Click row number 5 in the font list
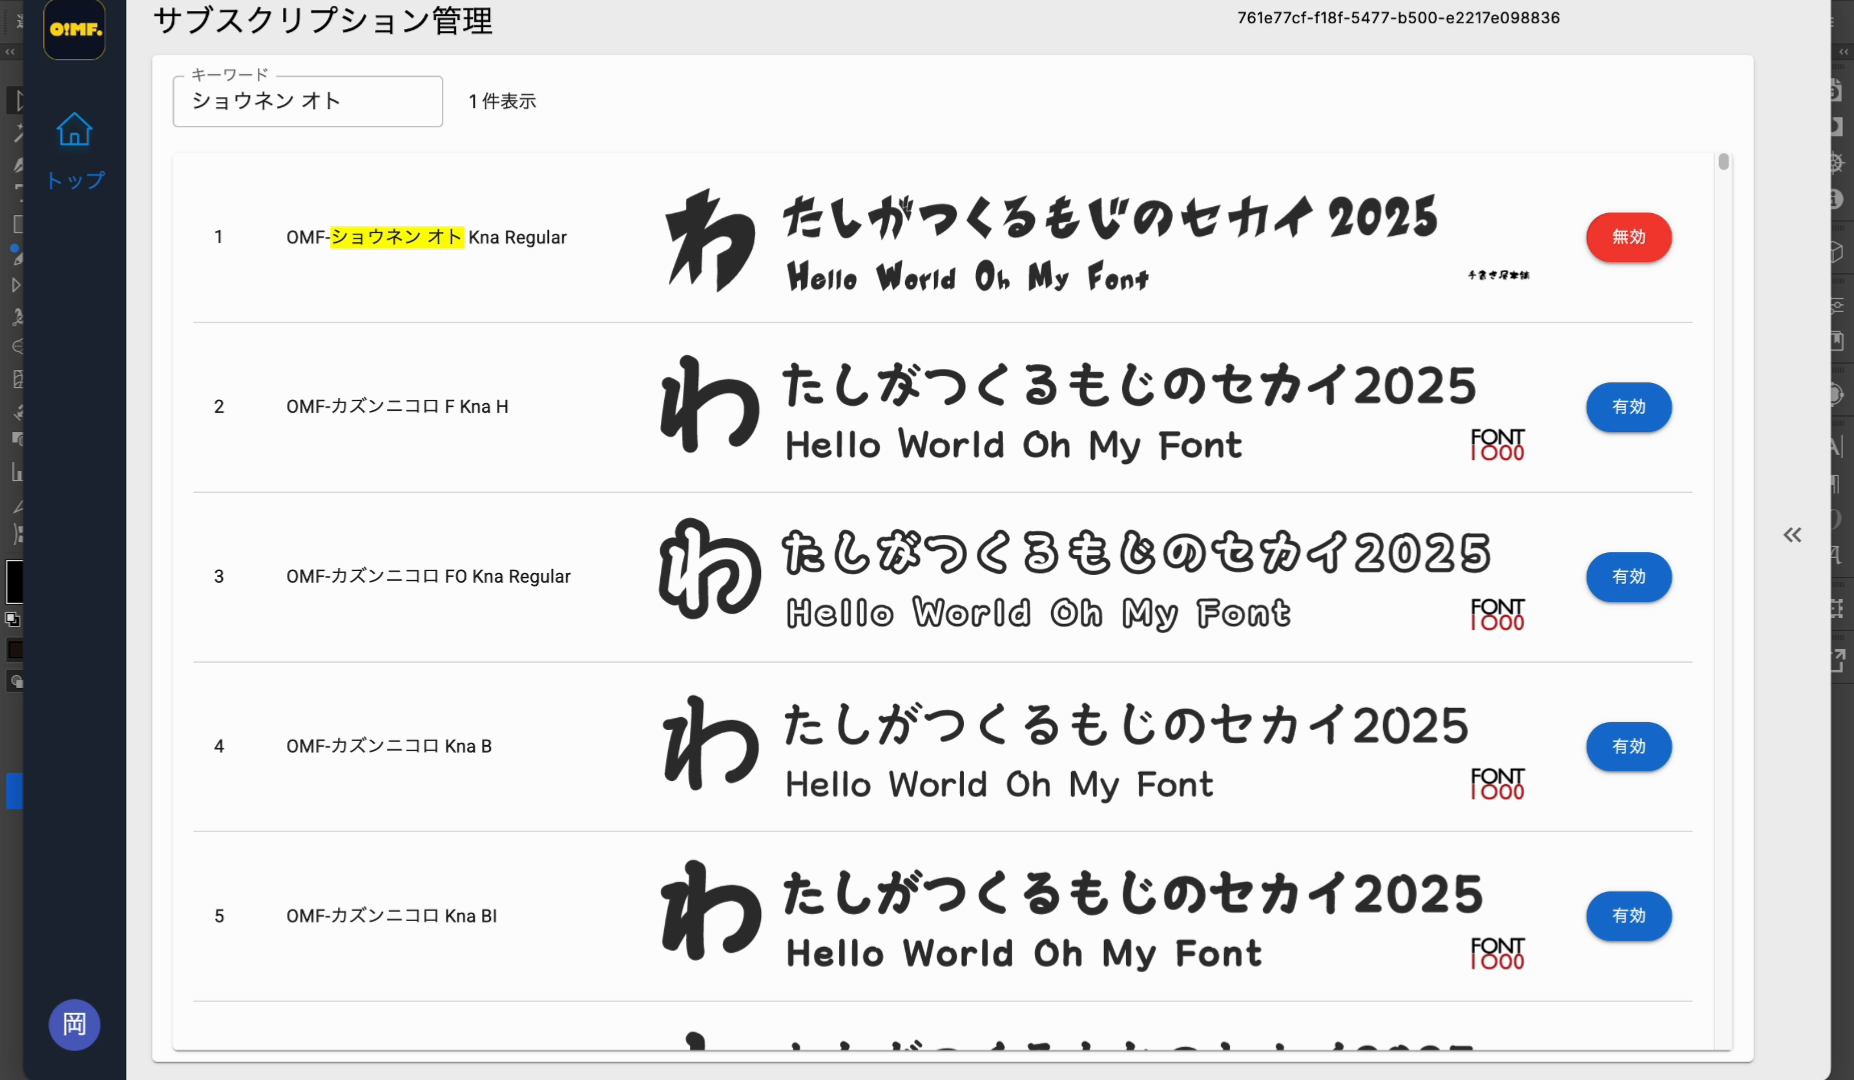 219,916
